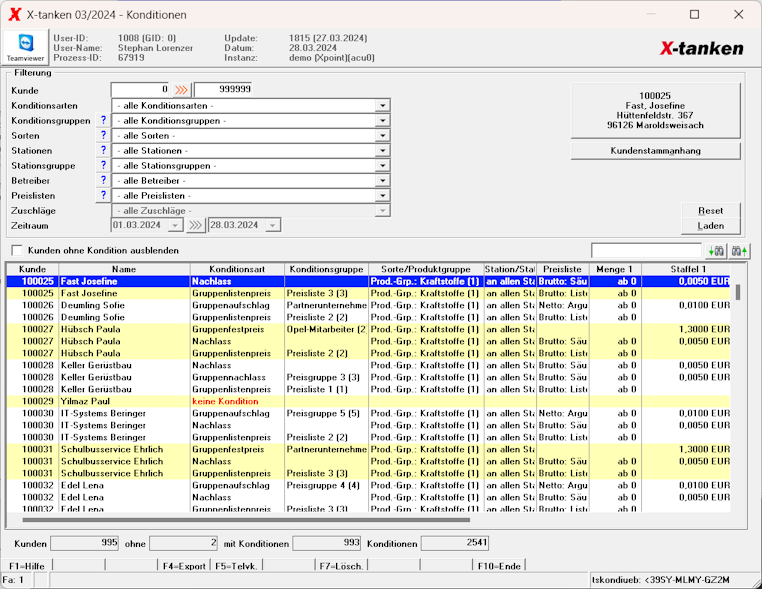762x589 pixels.
Task: Click the Kunden count field 995
Action: [x=85, y=543]
